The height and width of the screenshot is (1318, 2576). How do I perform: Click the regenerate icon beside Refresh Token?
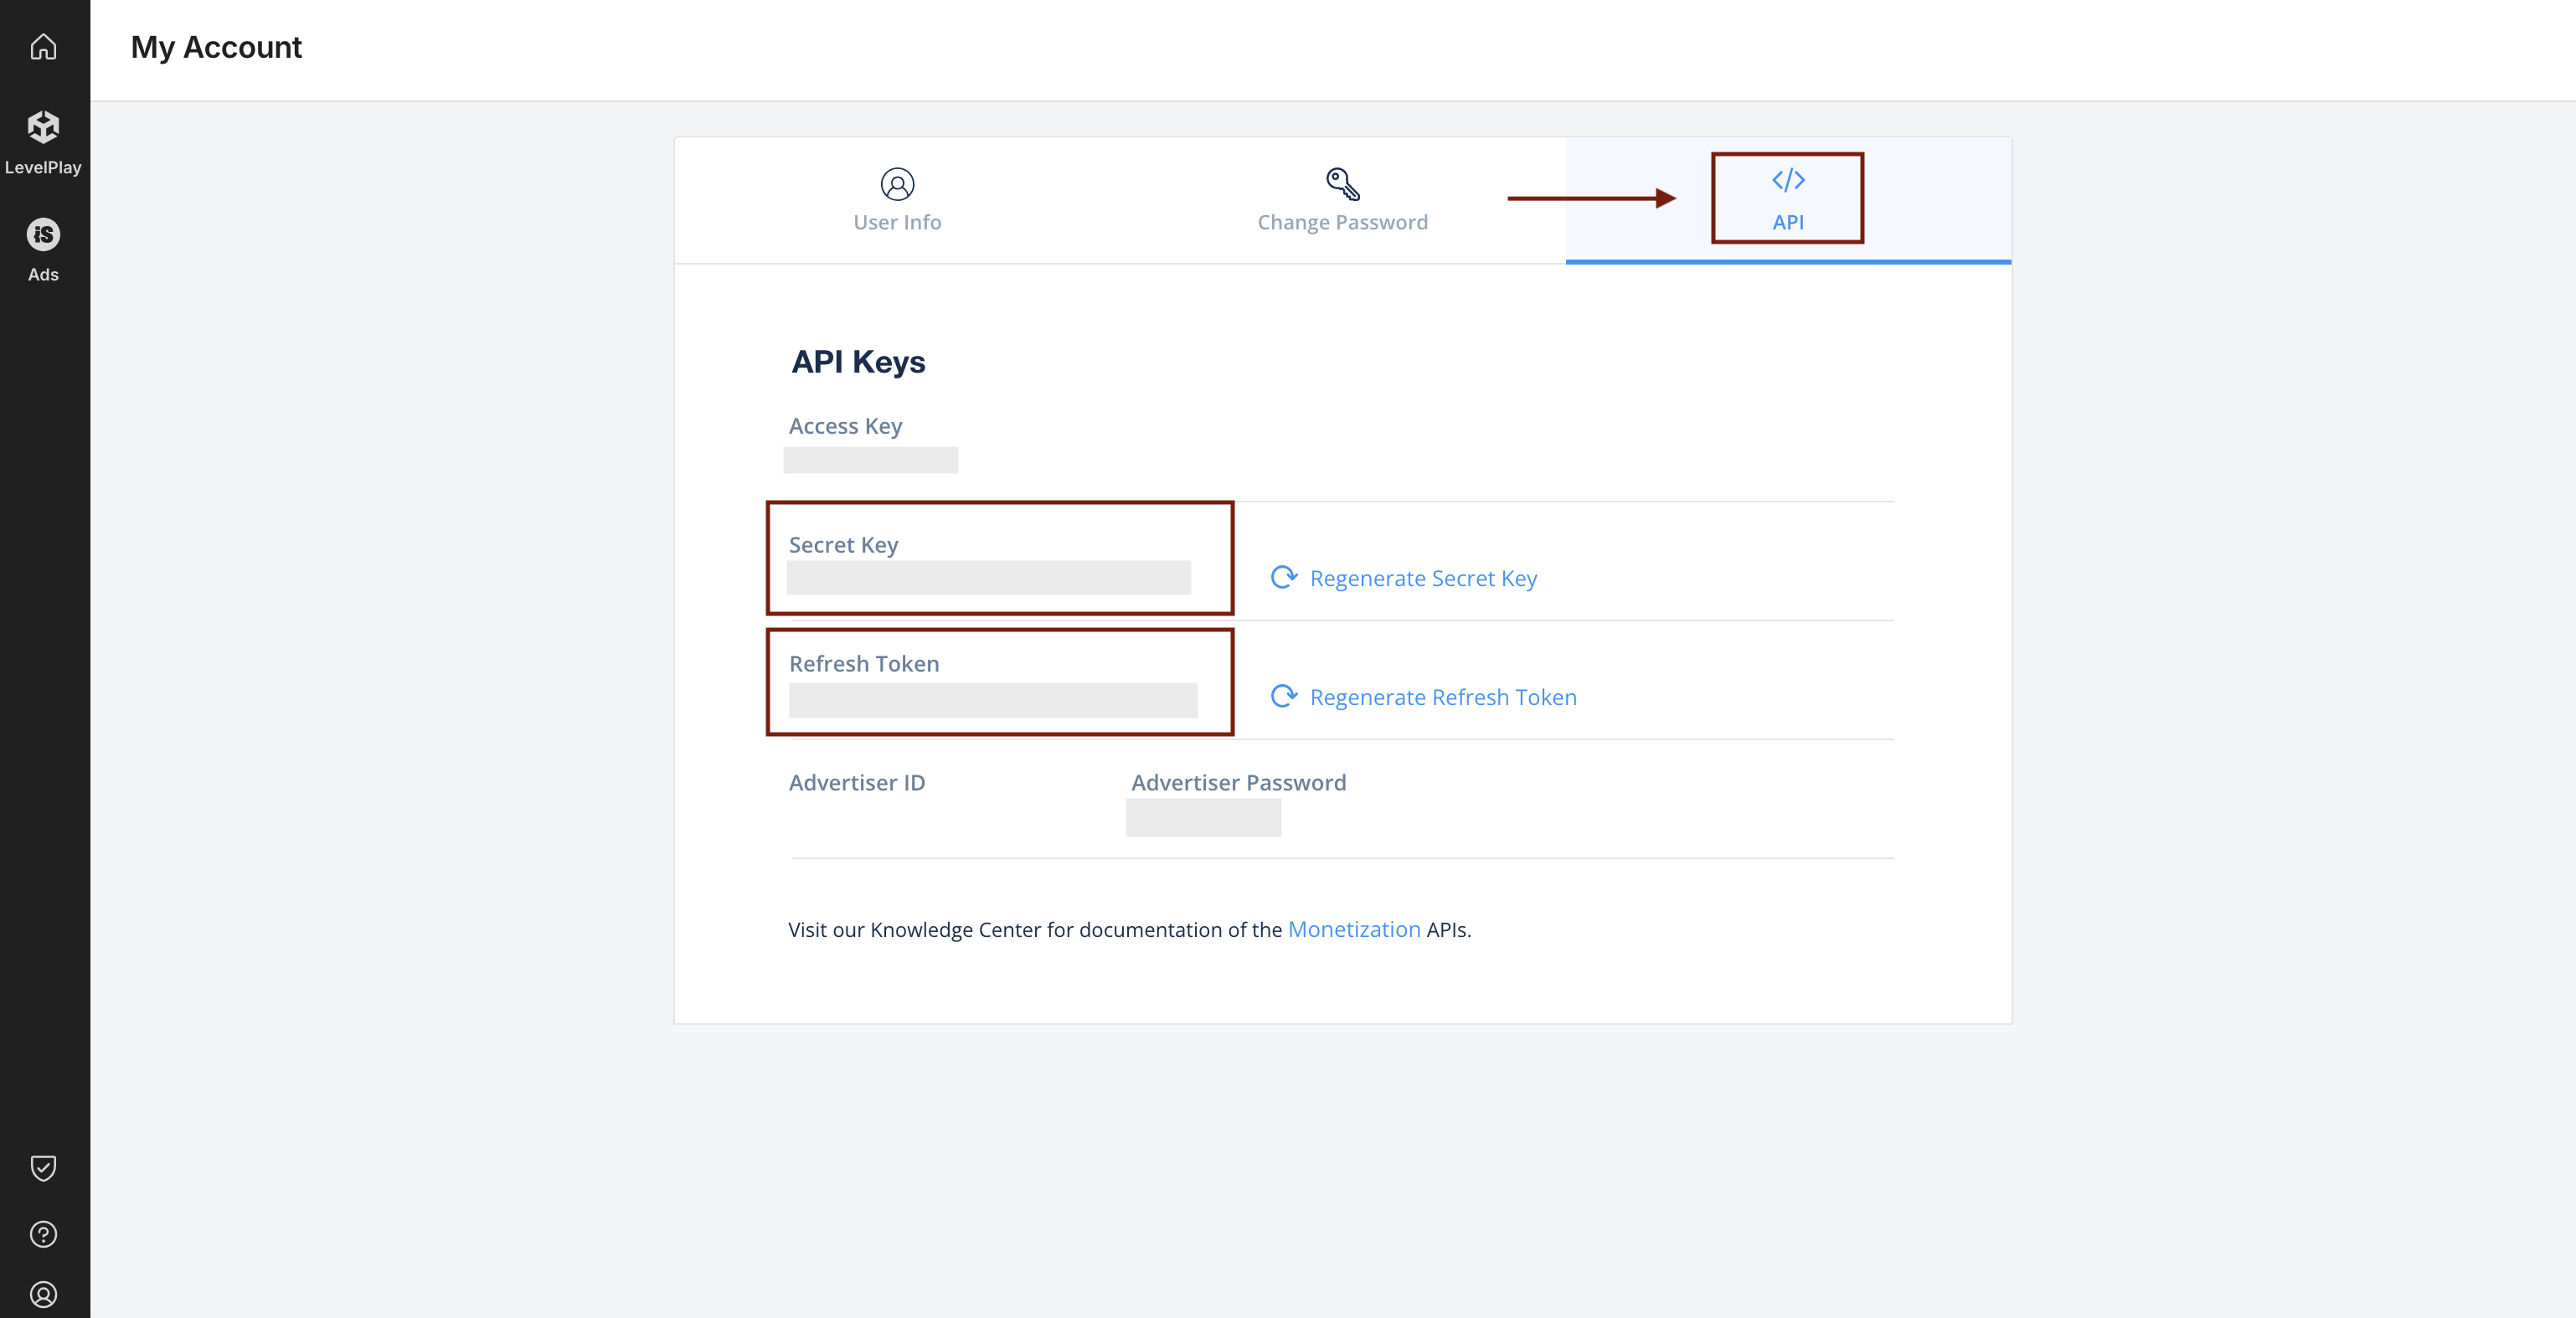[1283, 696]
